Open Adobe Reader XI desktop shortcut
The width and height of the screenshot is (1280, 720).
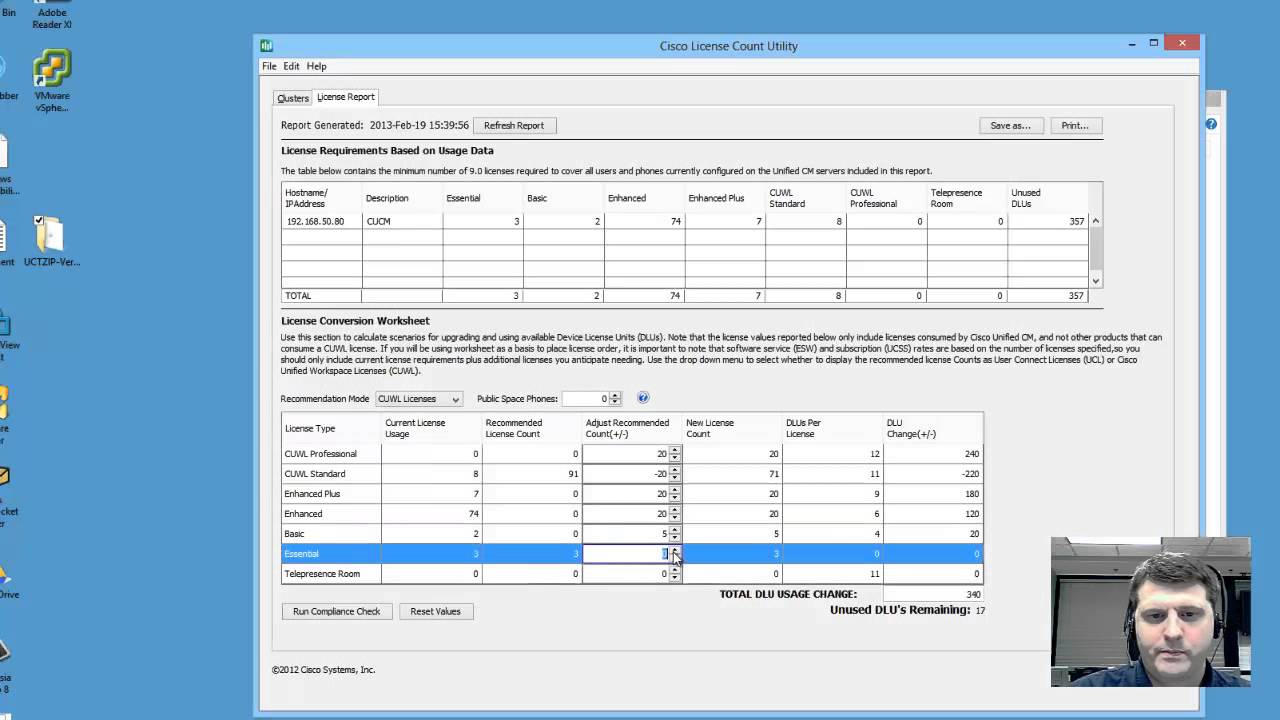(52, 15)
